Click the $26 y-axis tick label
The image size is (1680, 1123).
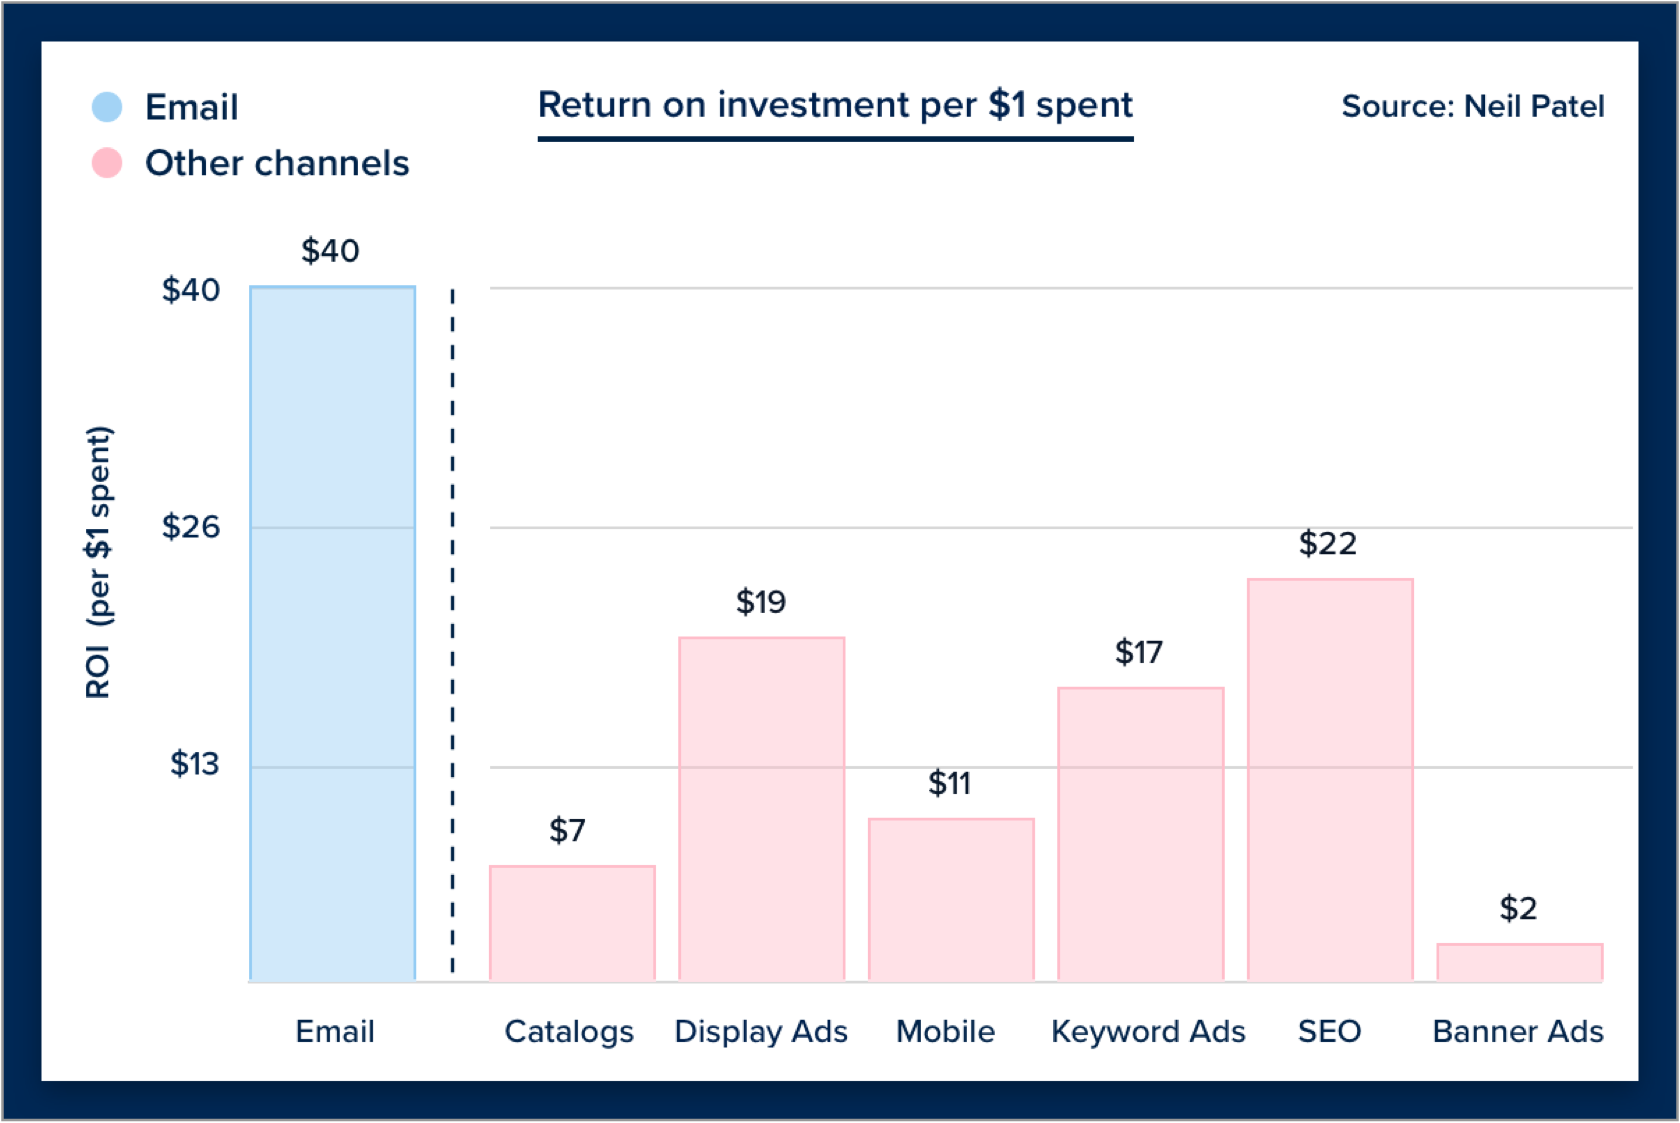point(191,526)
